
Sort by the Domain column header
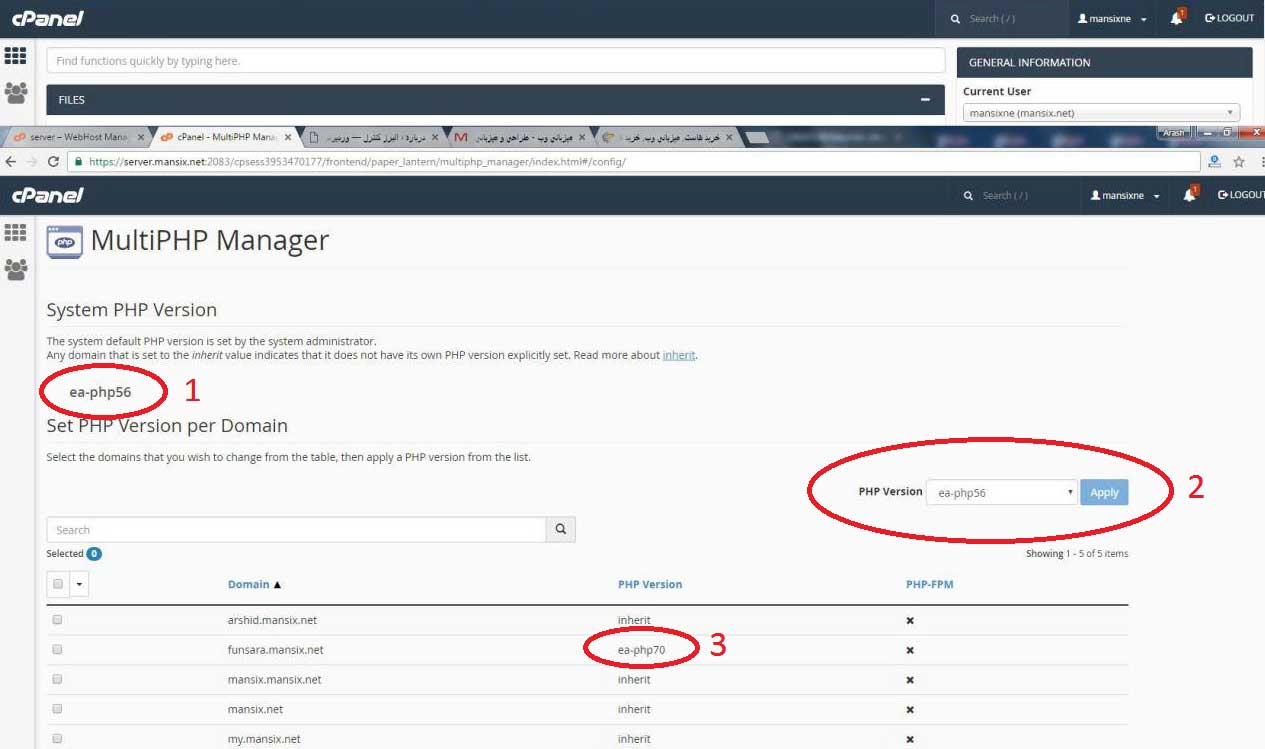[248, 585]
